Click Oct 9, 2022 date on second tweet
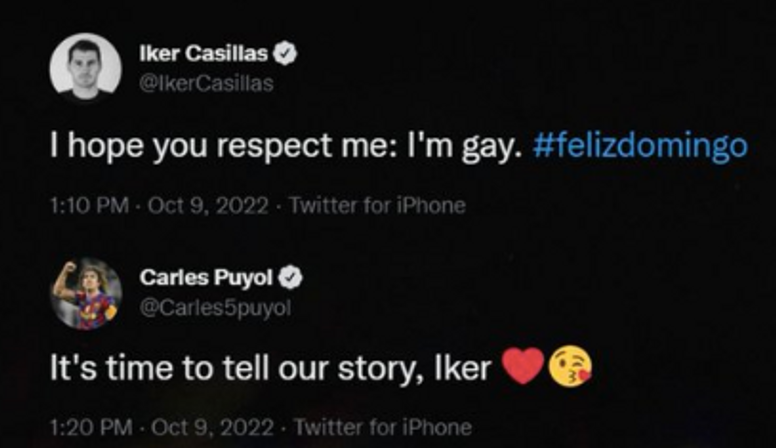This screenshot has width=776, height=448. coord(212,427)
